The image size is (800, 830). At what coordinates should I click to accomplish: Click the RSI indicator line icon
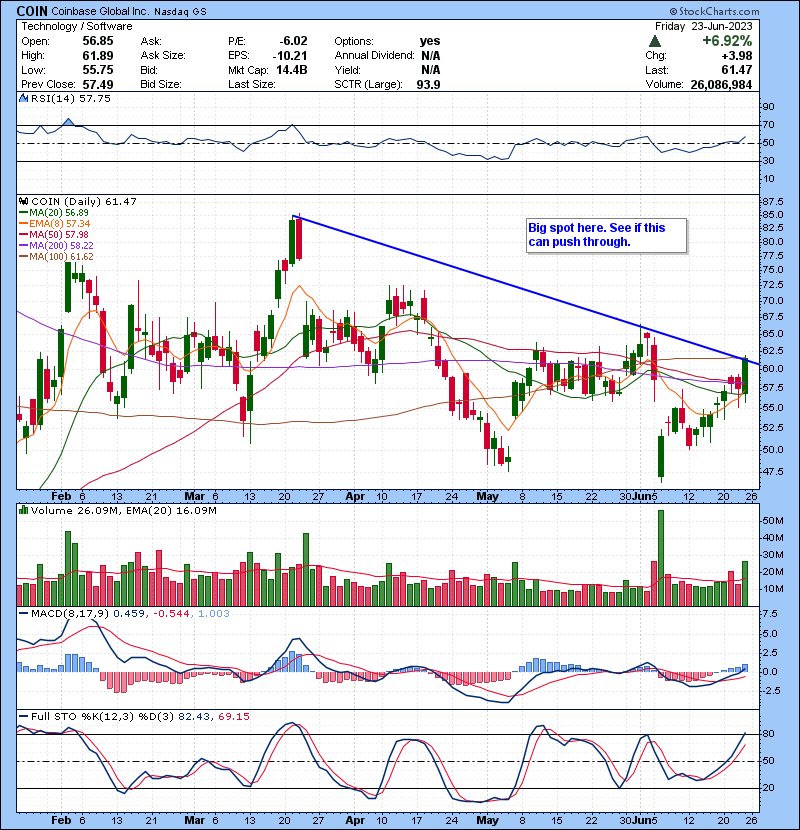pyautogui.click(x=23, y=98)
